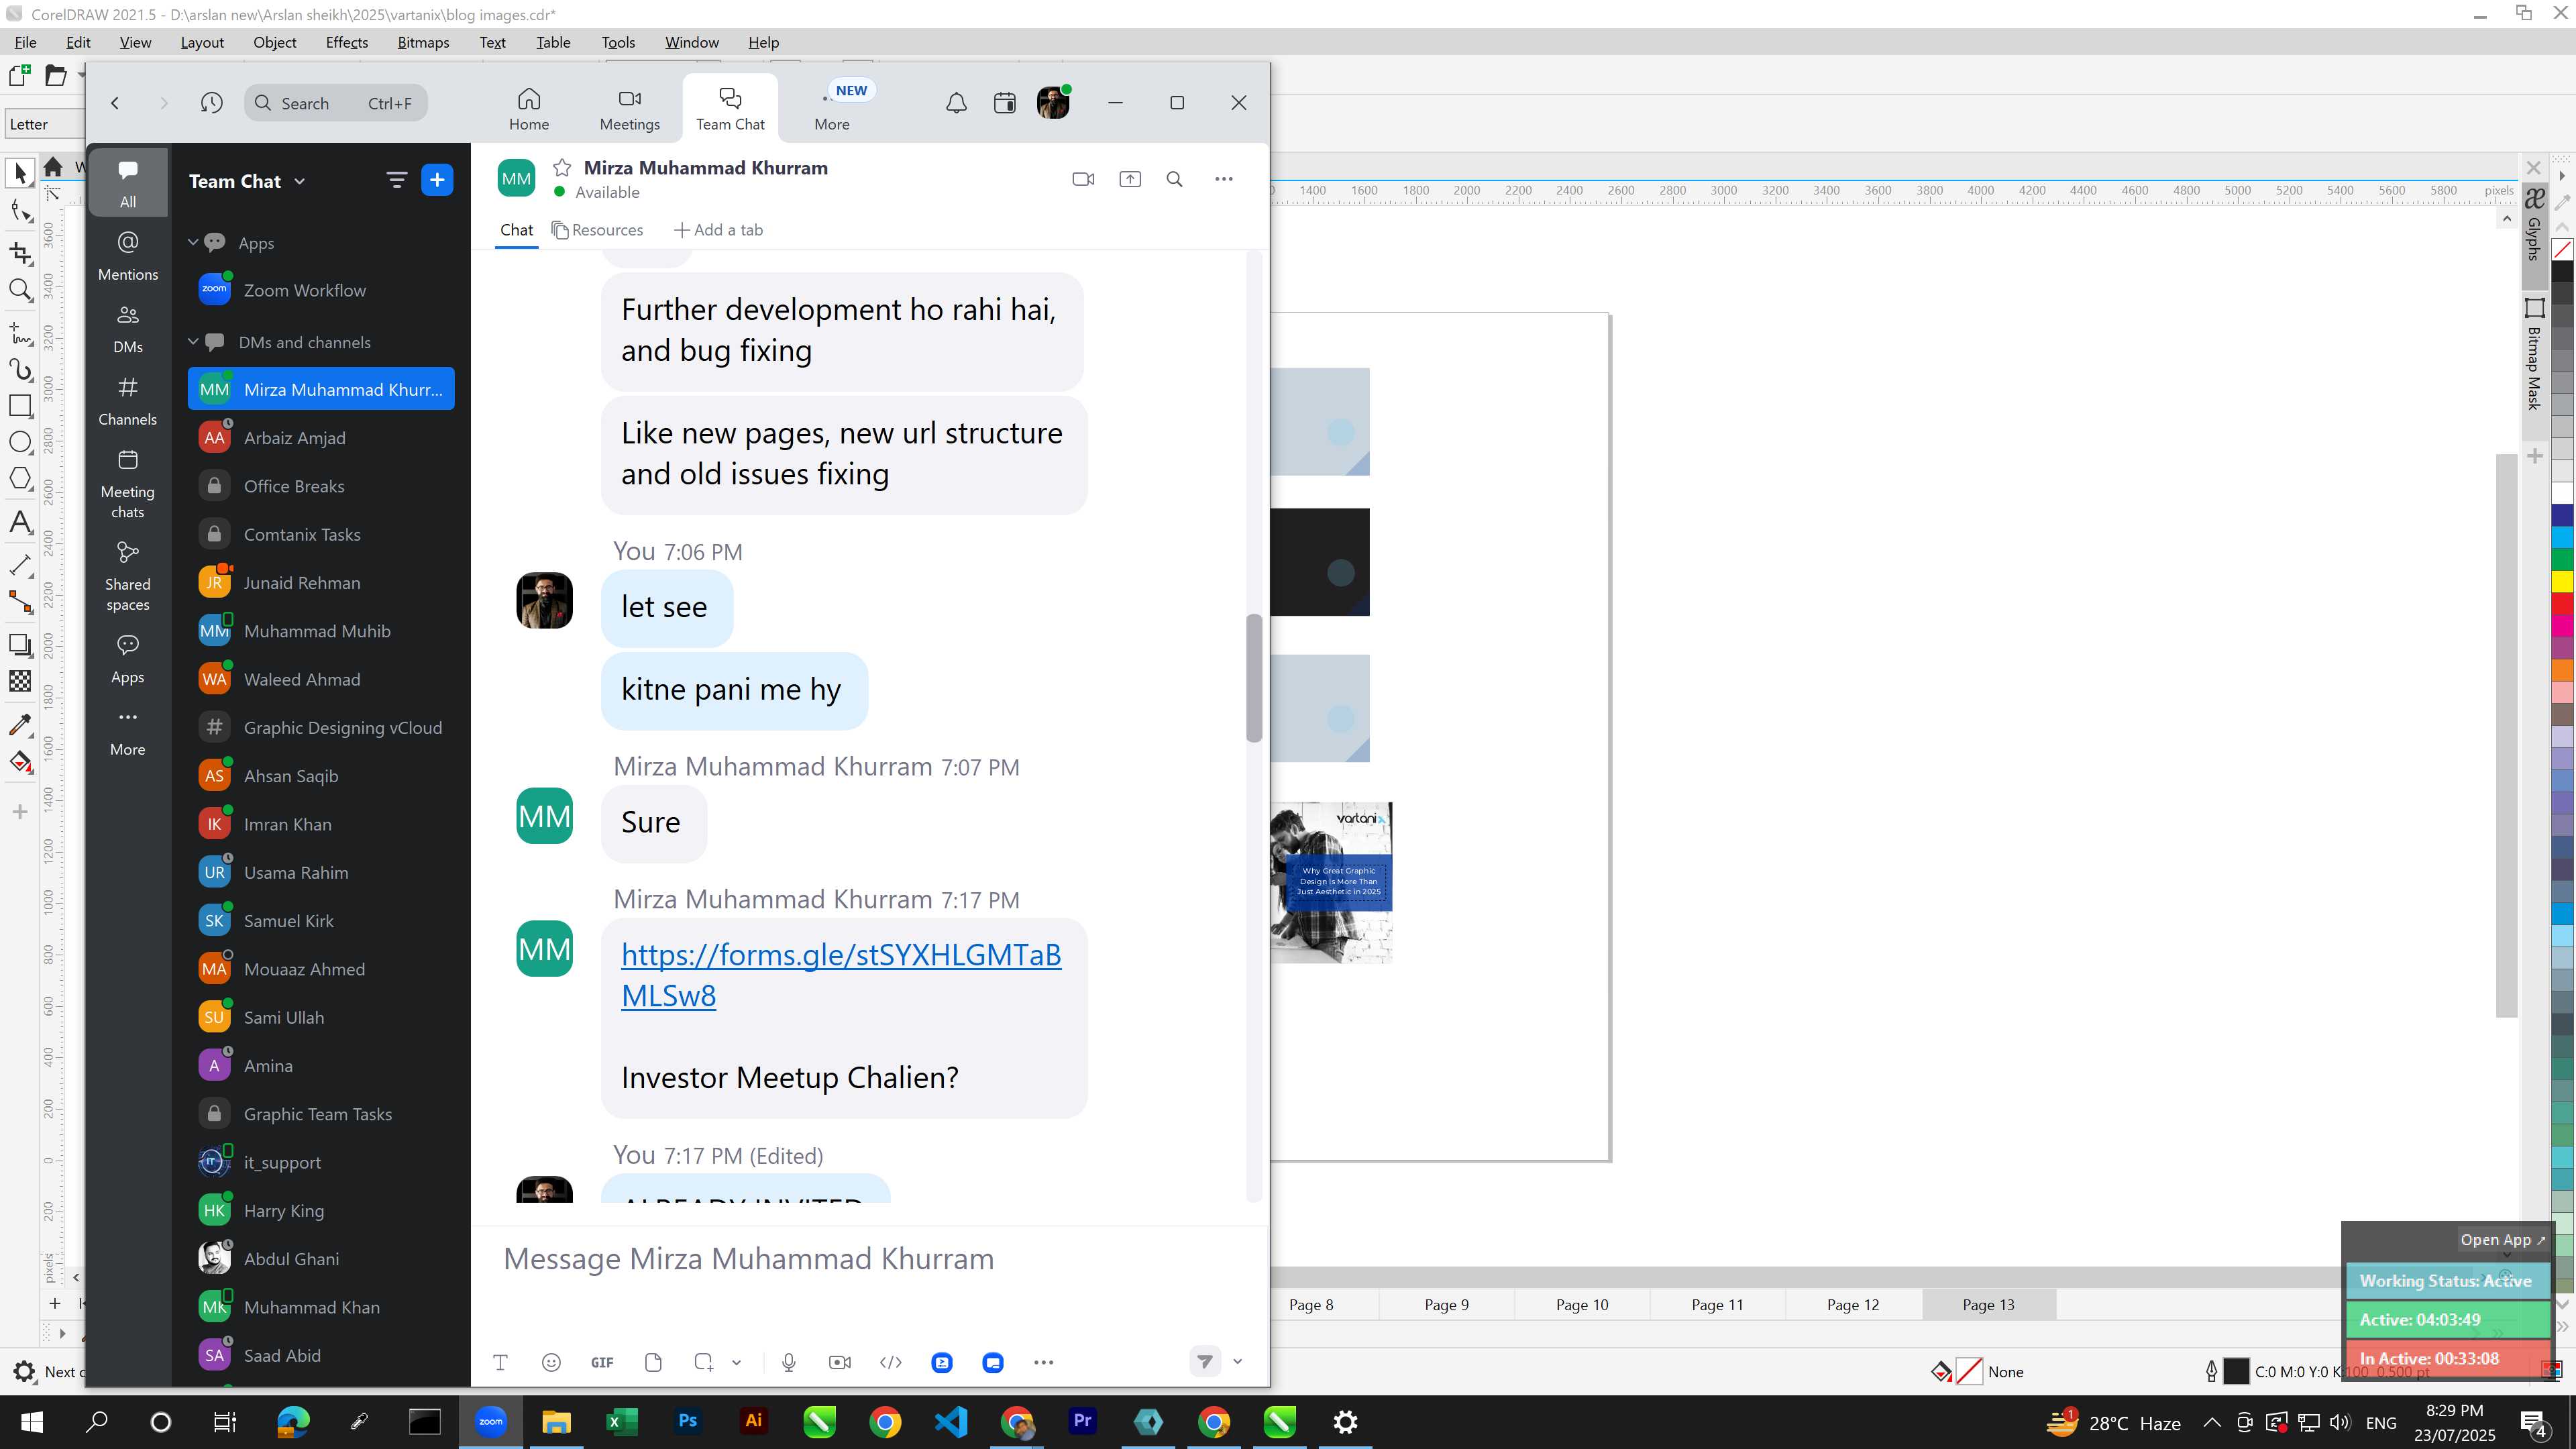Open Photoshop from the Windows taskbar

point(687,1422)
